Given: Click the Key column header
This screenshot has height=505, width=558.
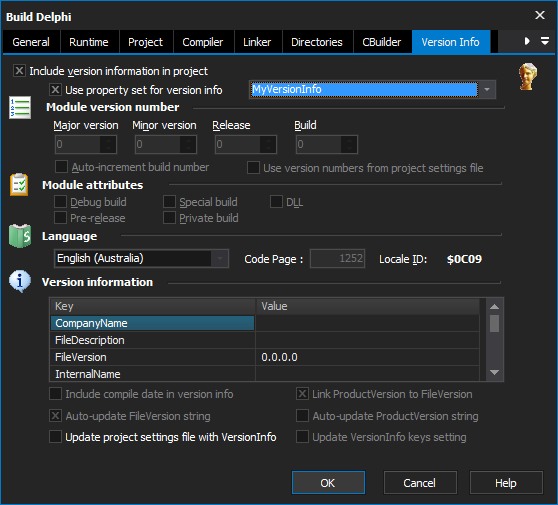Looking at the screenshot, I should click(x=153, y=306).
